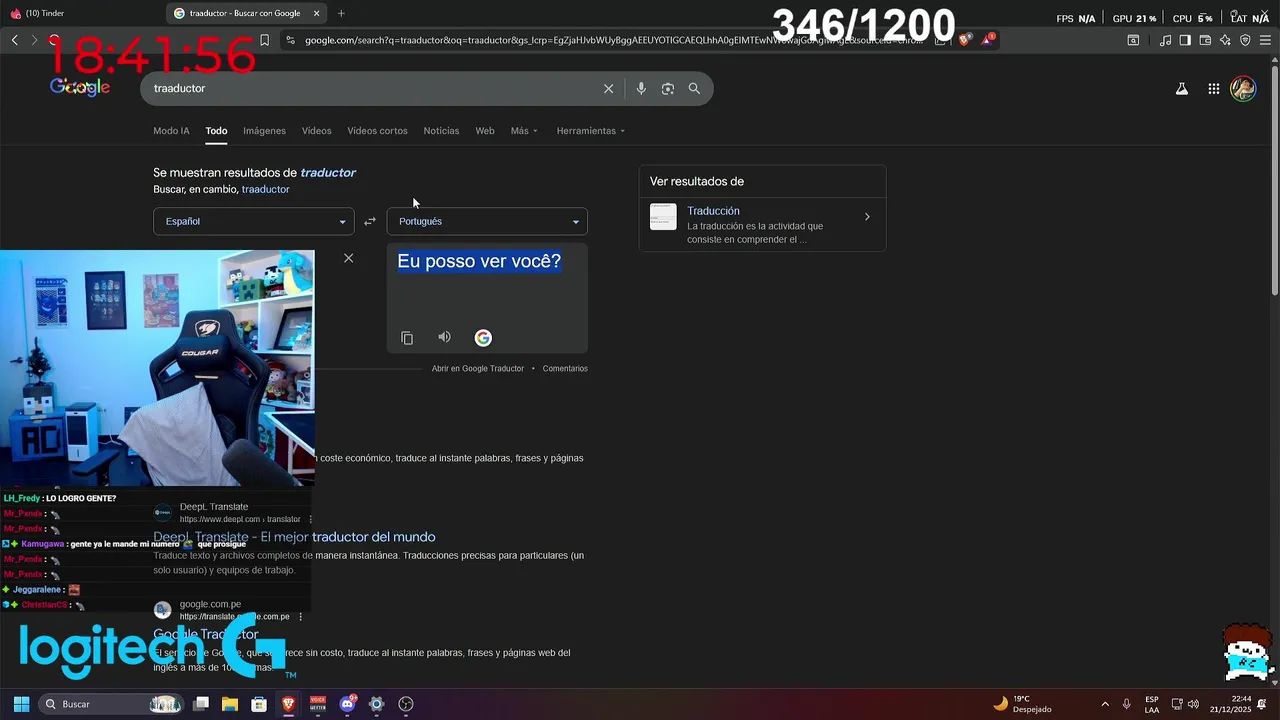Copy the Portuguese translation

coord(407,338)
